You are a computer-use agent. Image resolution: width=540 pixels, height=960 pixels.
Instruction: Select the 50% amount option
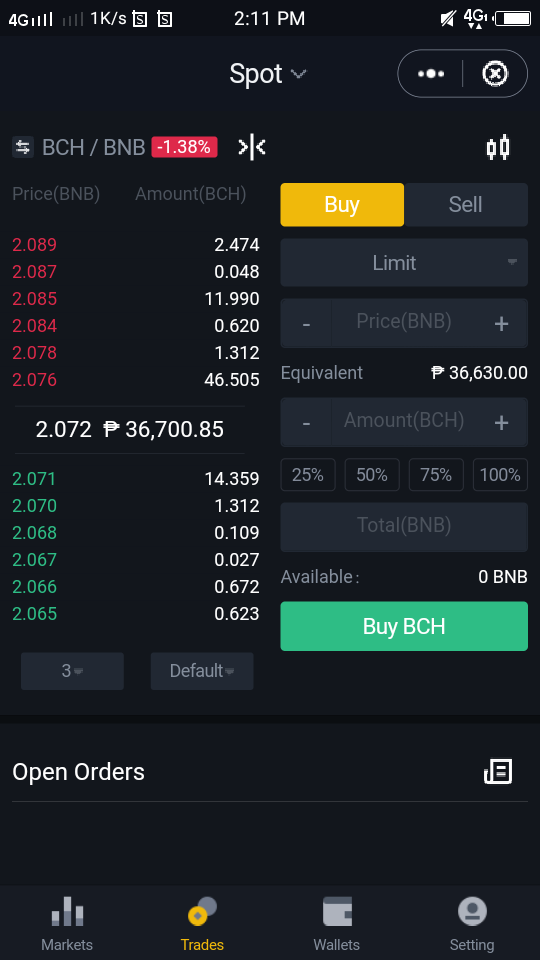(372, 474)
